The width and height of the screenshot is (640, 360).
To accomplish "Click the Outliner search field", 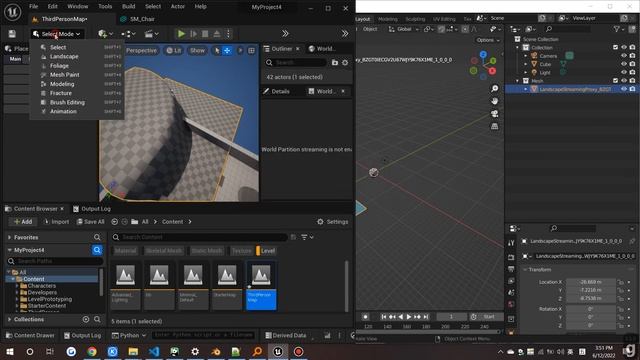I will 296,62.
